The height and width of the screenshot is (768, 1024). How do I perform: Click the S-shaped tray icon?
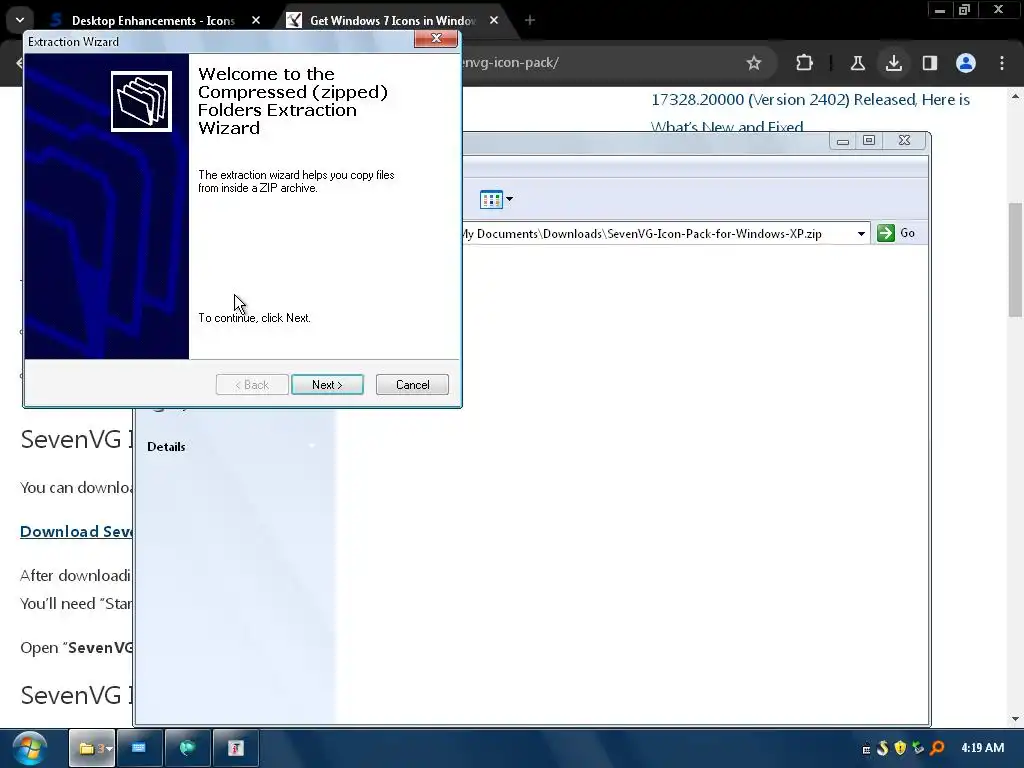pyautogui.click(x=883, y=748)
